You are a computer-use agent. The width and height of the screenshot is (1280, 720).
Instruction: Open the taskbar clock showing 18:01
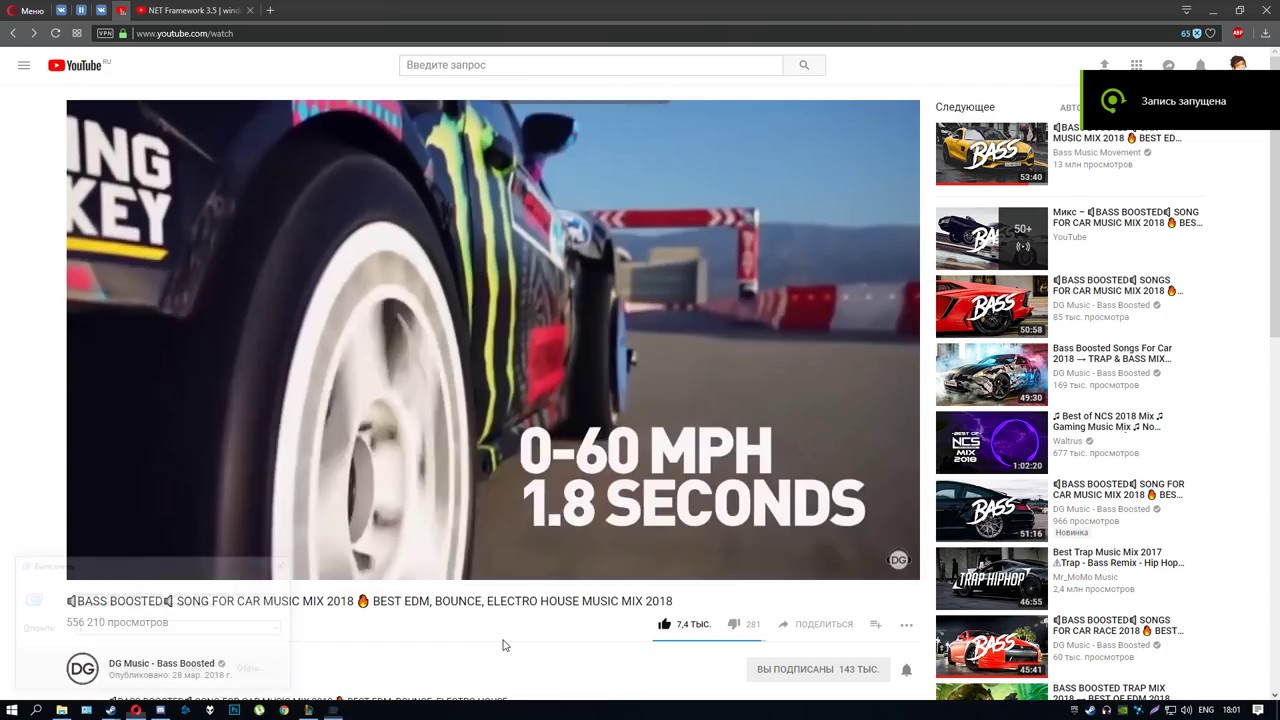(1232, 710)
